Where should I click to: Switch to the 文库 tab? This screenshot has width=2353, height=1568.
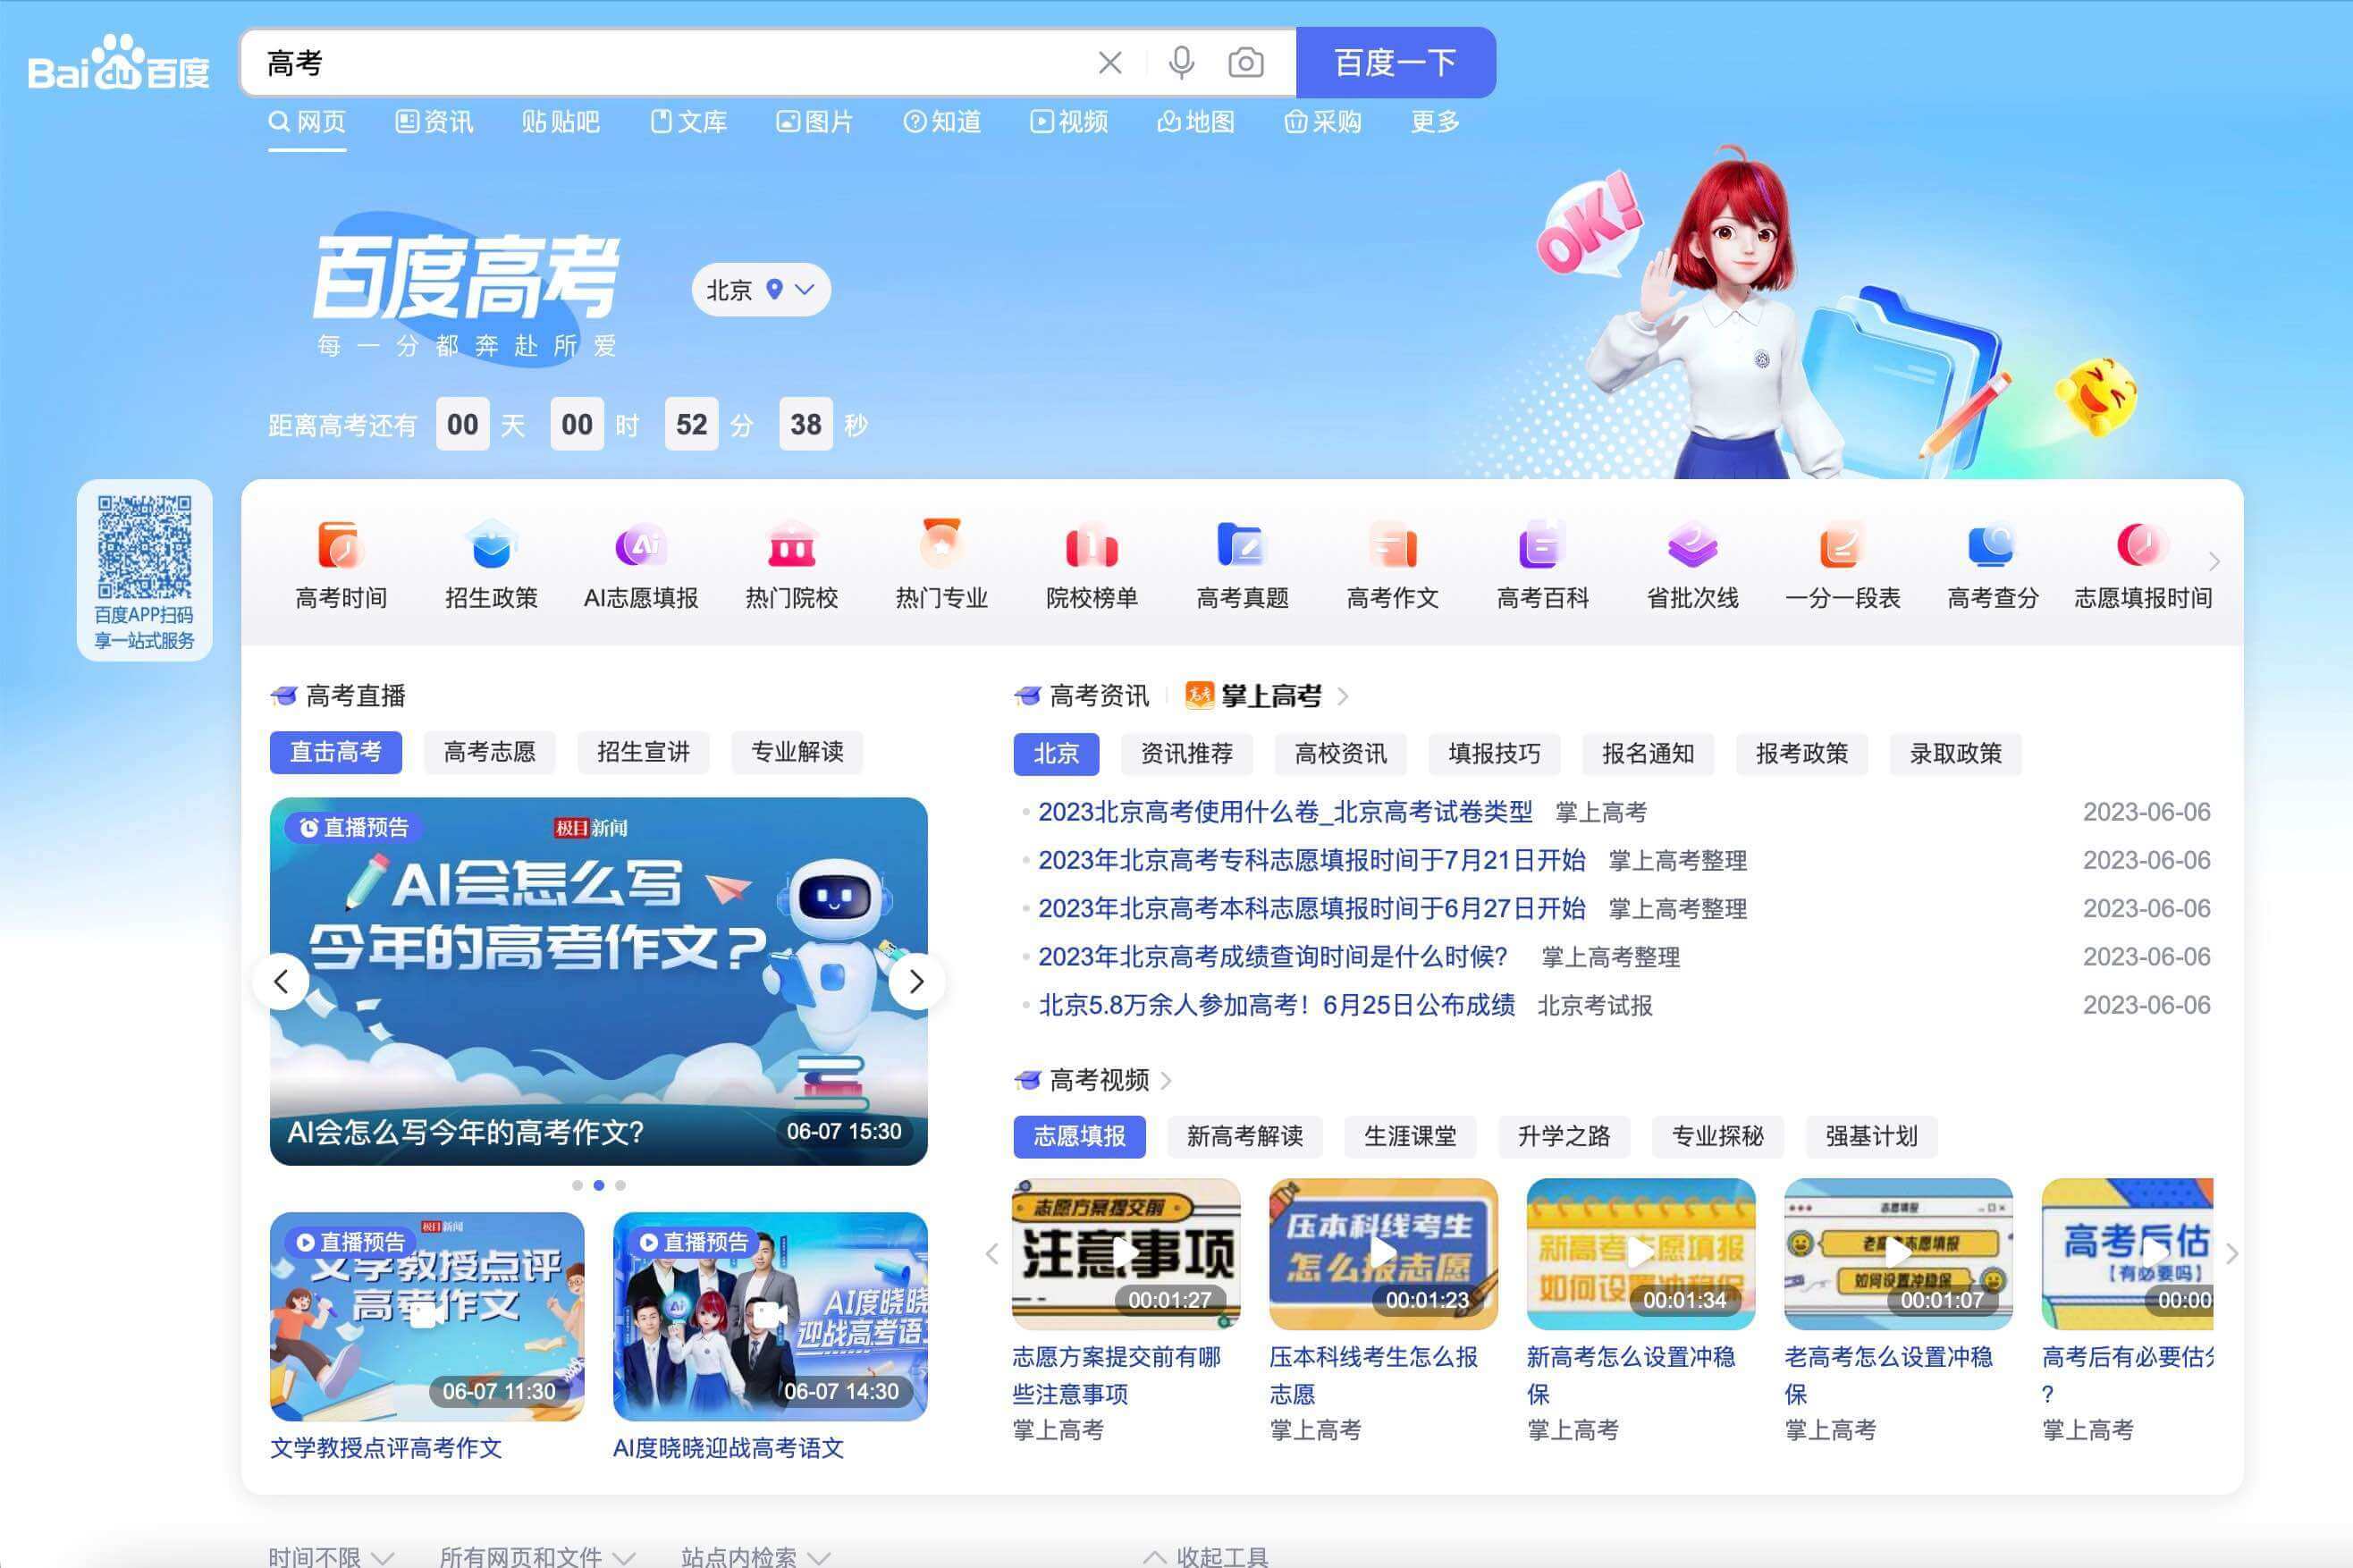tap(688, 122)
